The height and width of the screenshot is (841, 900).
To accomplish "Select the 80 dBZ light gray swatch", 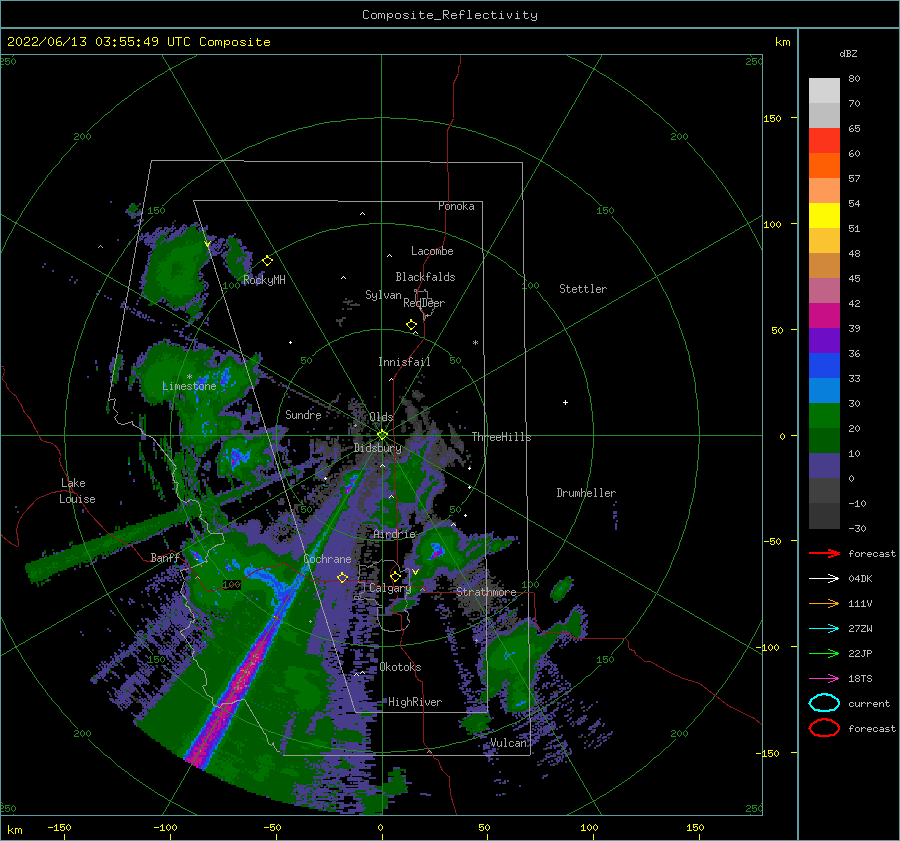I will [824, 91].
